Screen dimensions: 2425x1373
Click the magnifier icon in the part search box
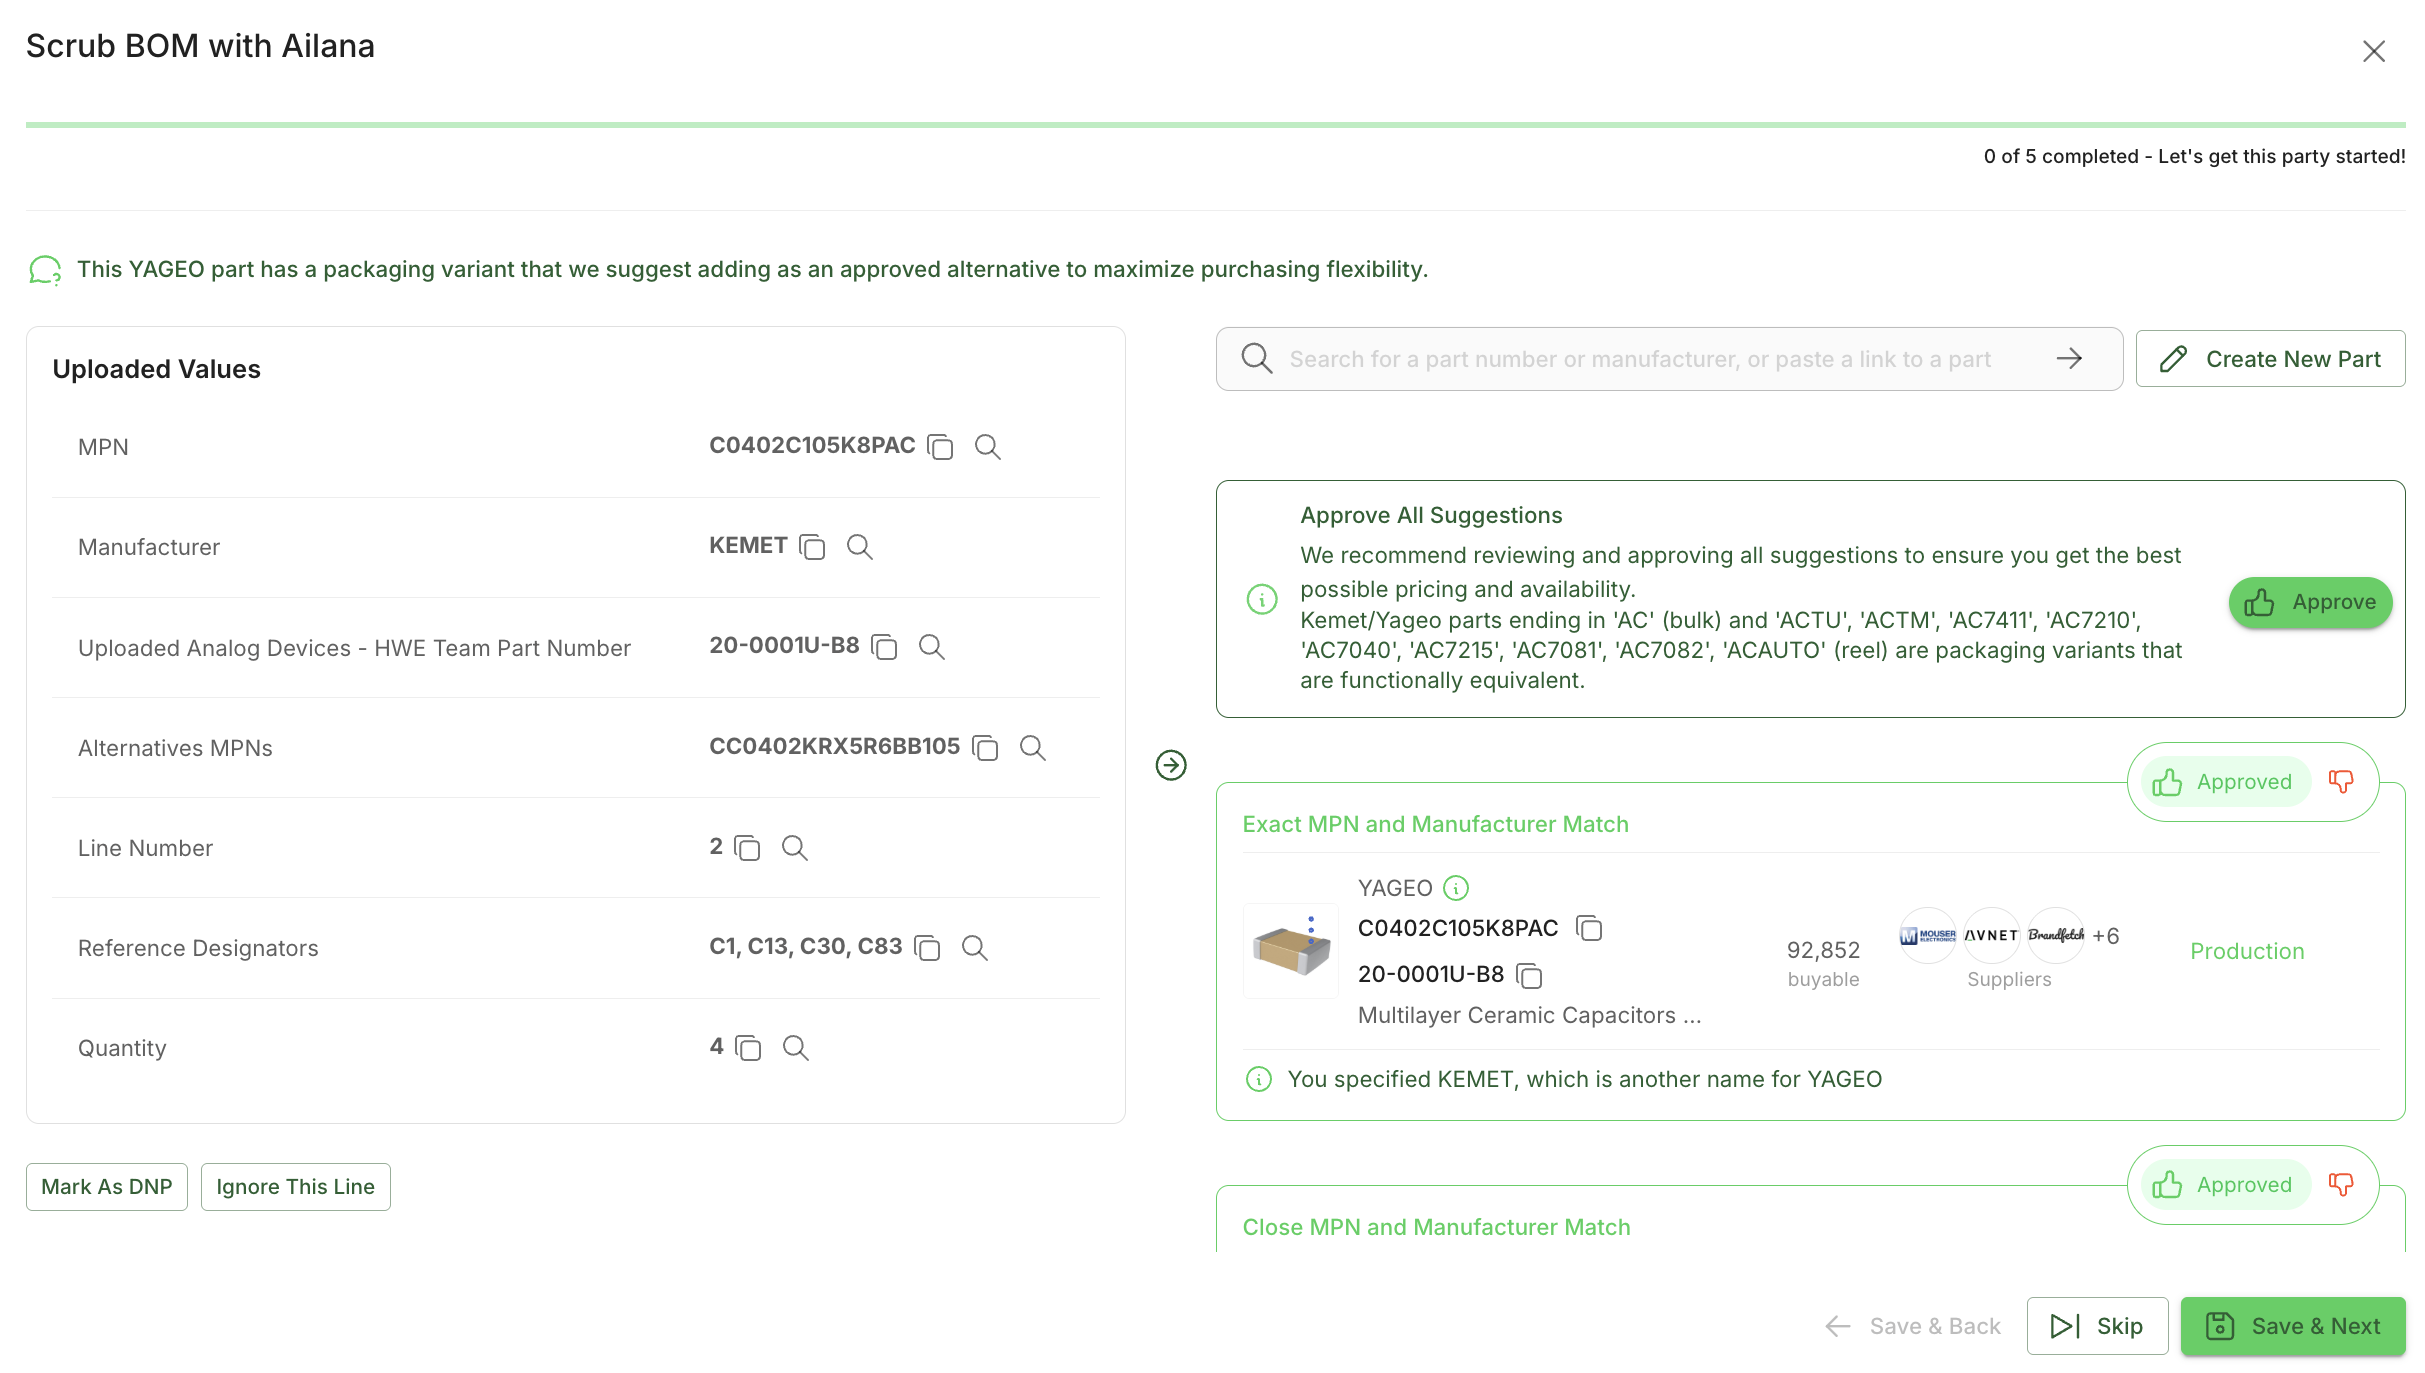pos(1257,358)
